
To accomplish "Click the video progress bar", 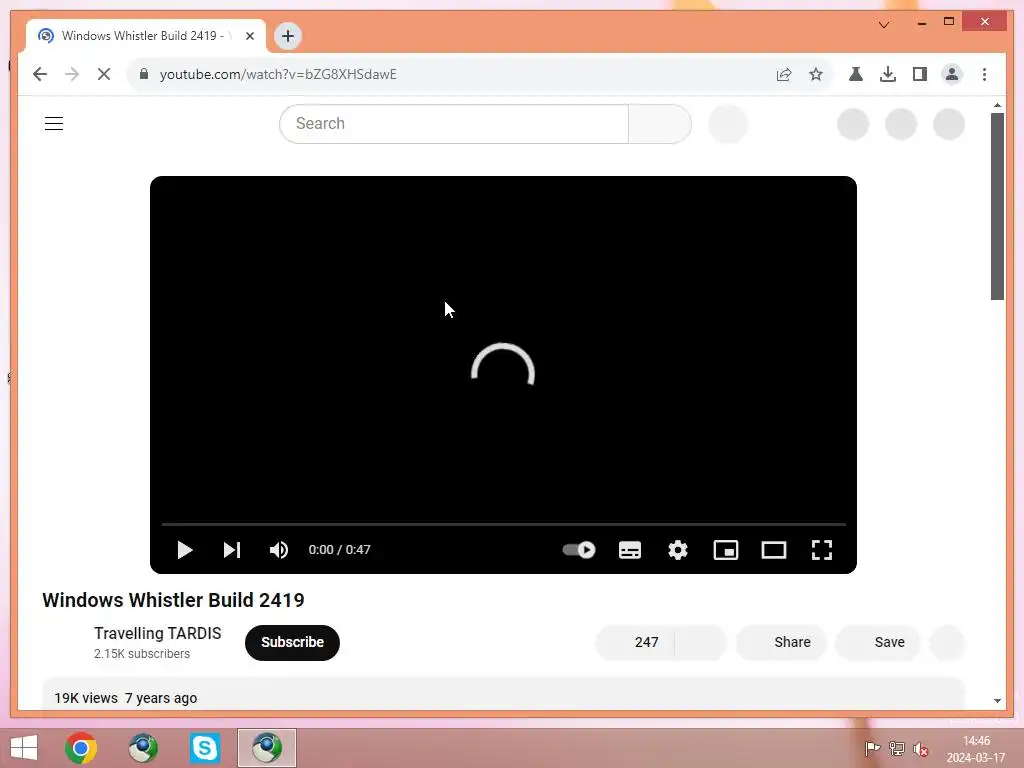I will coord(504,524).
